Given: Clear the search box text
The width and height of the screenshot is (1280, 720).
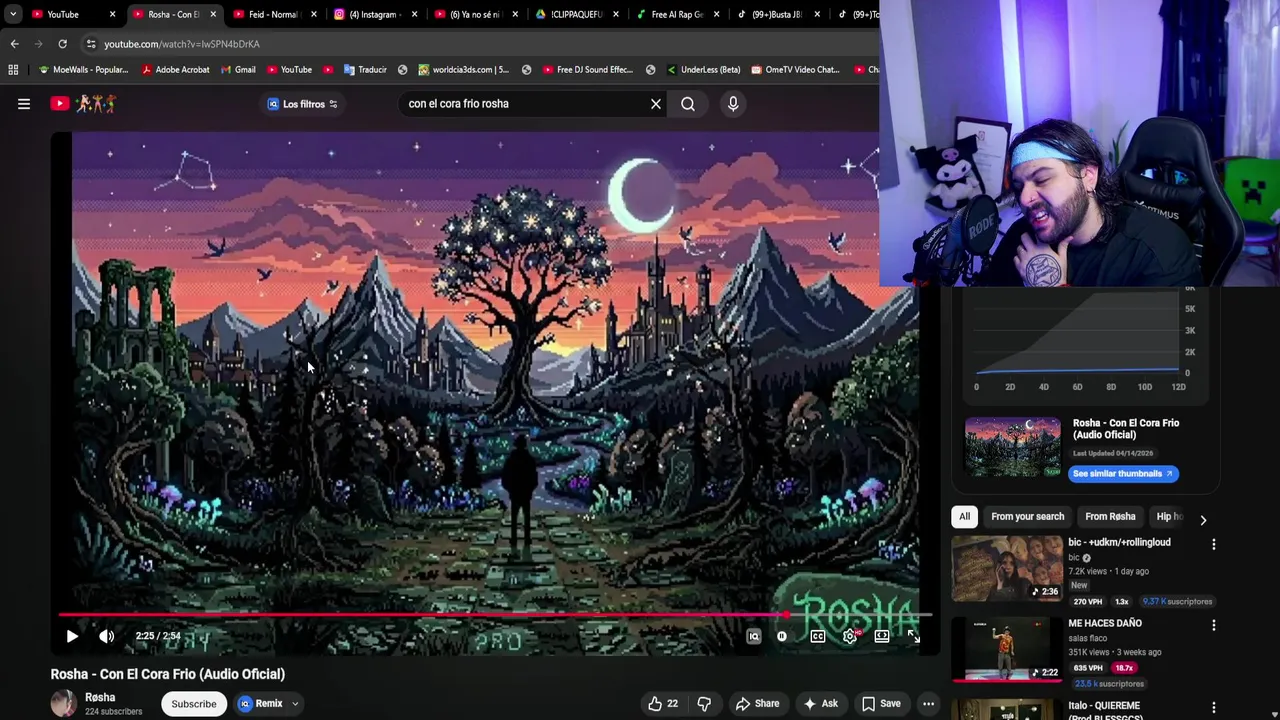Looking at the screenshot, I should 656,104.
